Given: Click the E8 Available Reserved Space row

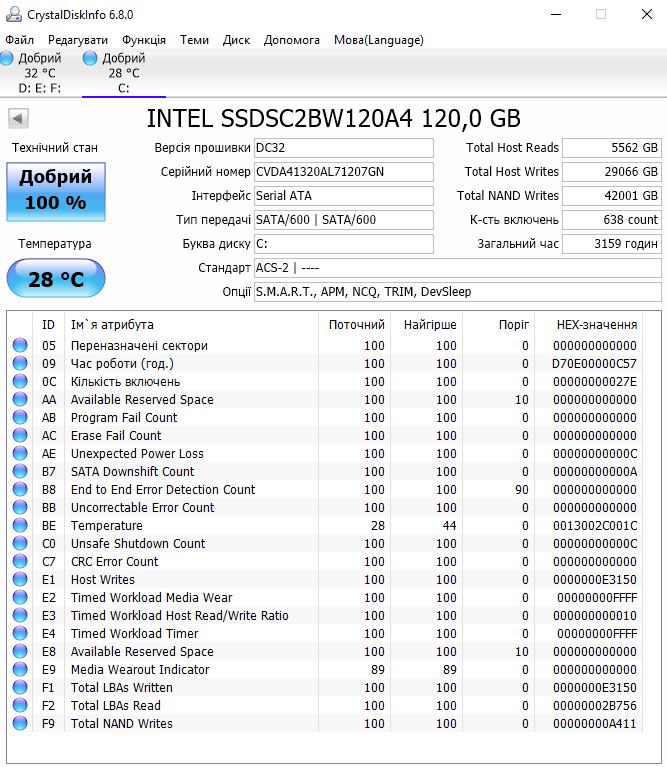Looking at the screenshot, I should pyautogui.click(x=326, y=651).
